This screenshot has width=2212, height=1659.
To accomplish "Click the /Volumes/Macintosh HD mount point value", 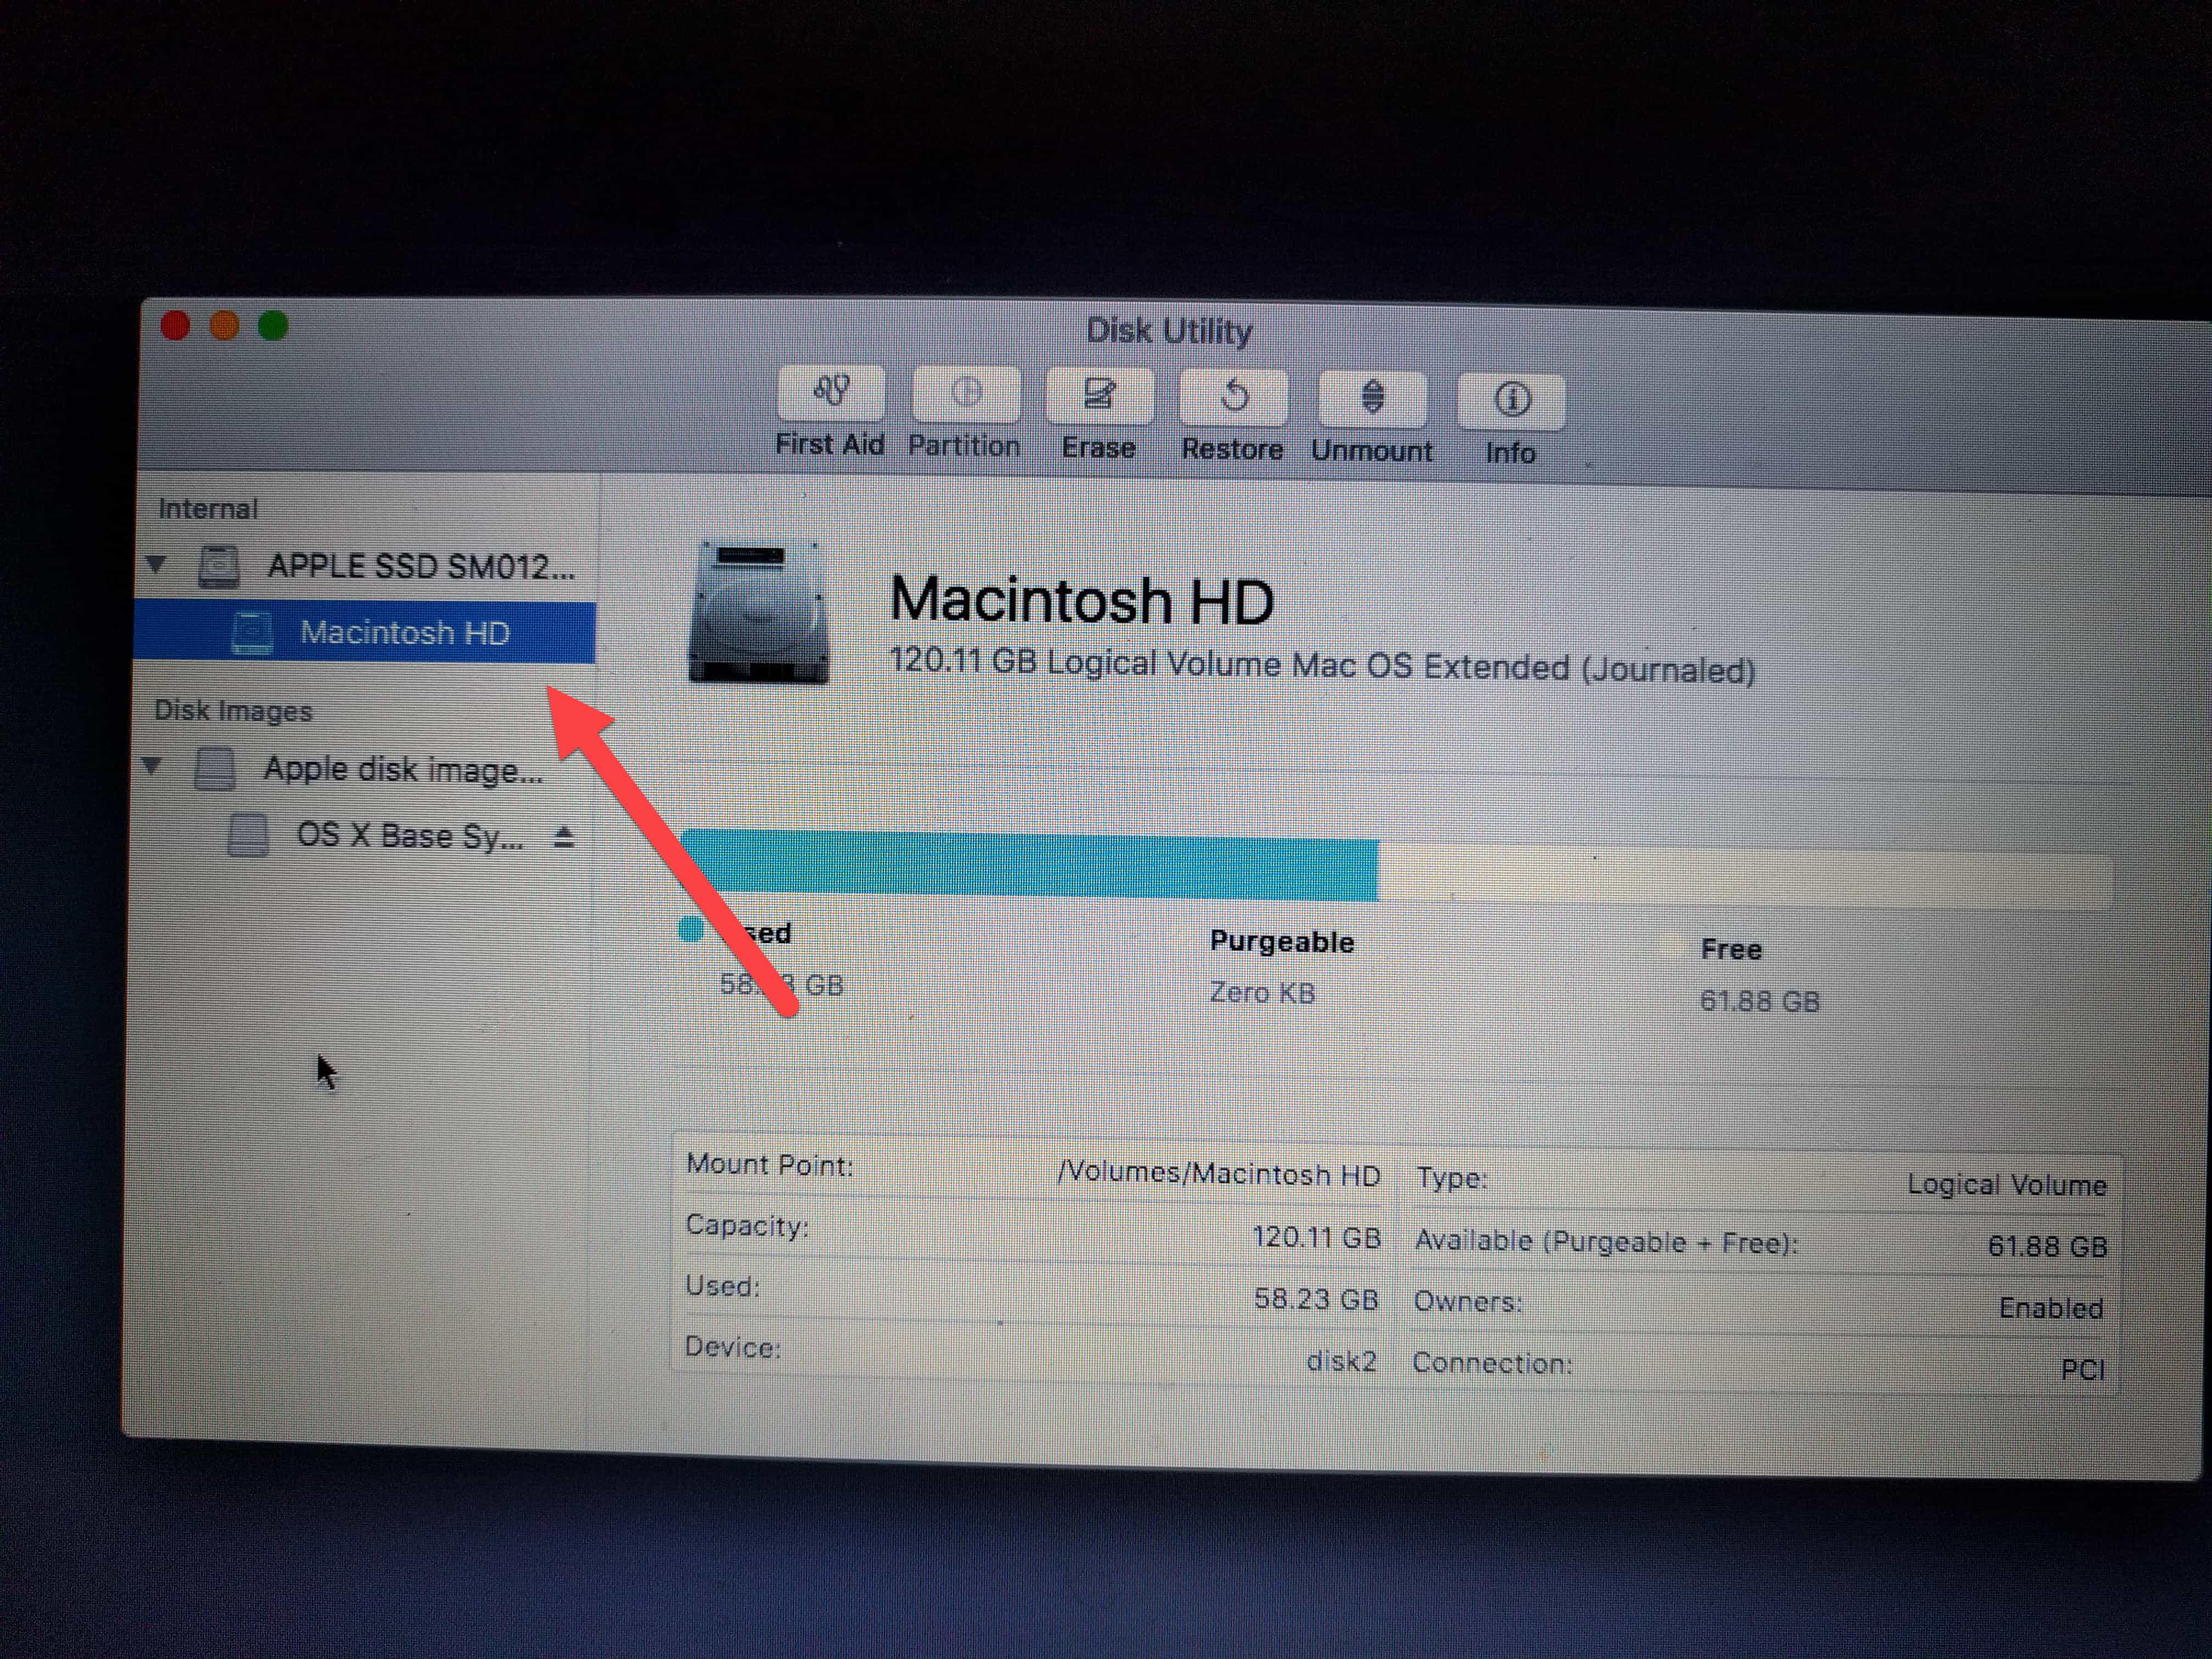I will (x=1219, y=1173).
